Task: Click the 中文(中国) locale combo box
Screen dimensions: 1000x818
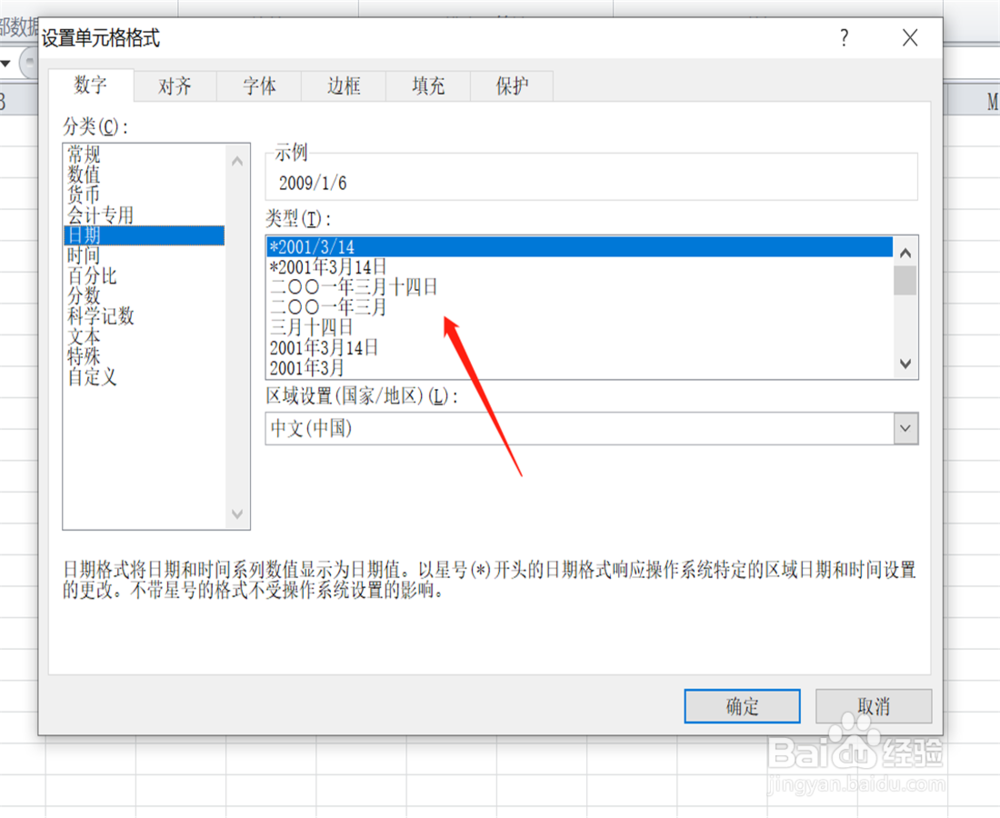Action: click(591, 428)
